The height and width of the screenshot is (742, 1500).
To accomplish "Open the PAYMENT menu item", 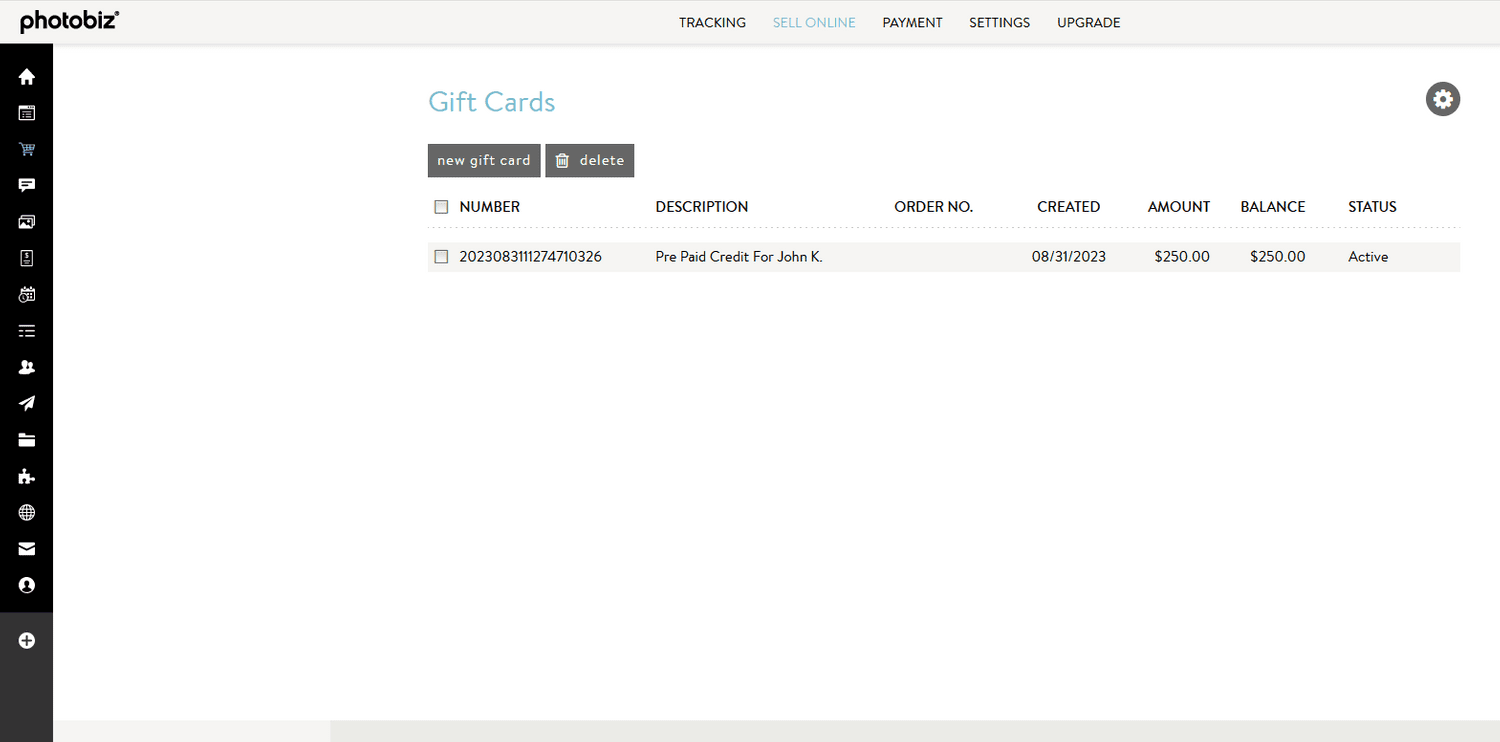I will point(912,22).
